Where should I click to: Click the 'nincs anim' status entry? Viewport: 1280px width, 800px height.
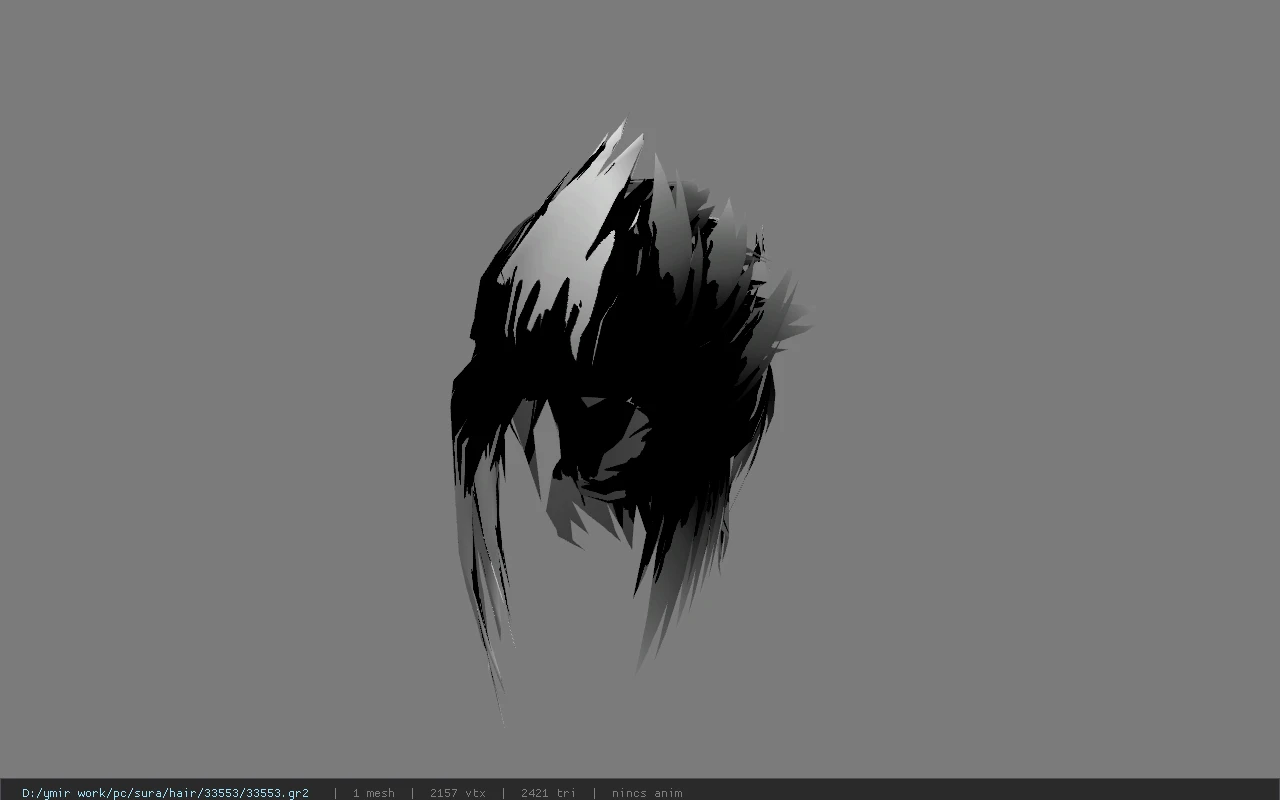coord(647,793)
